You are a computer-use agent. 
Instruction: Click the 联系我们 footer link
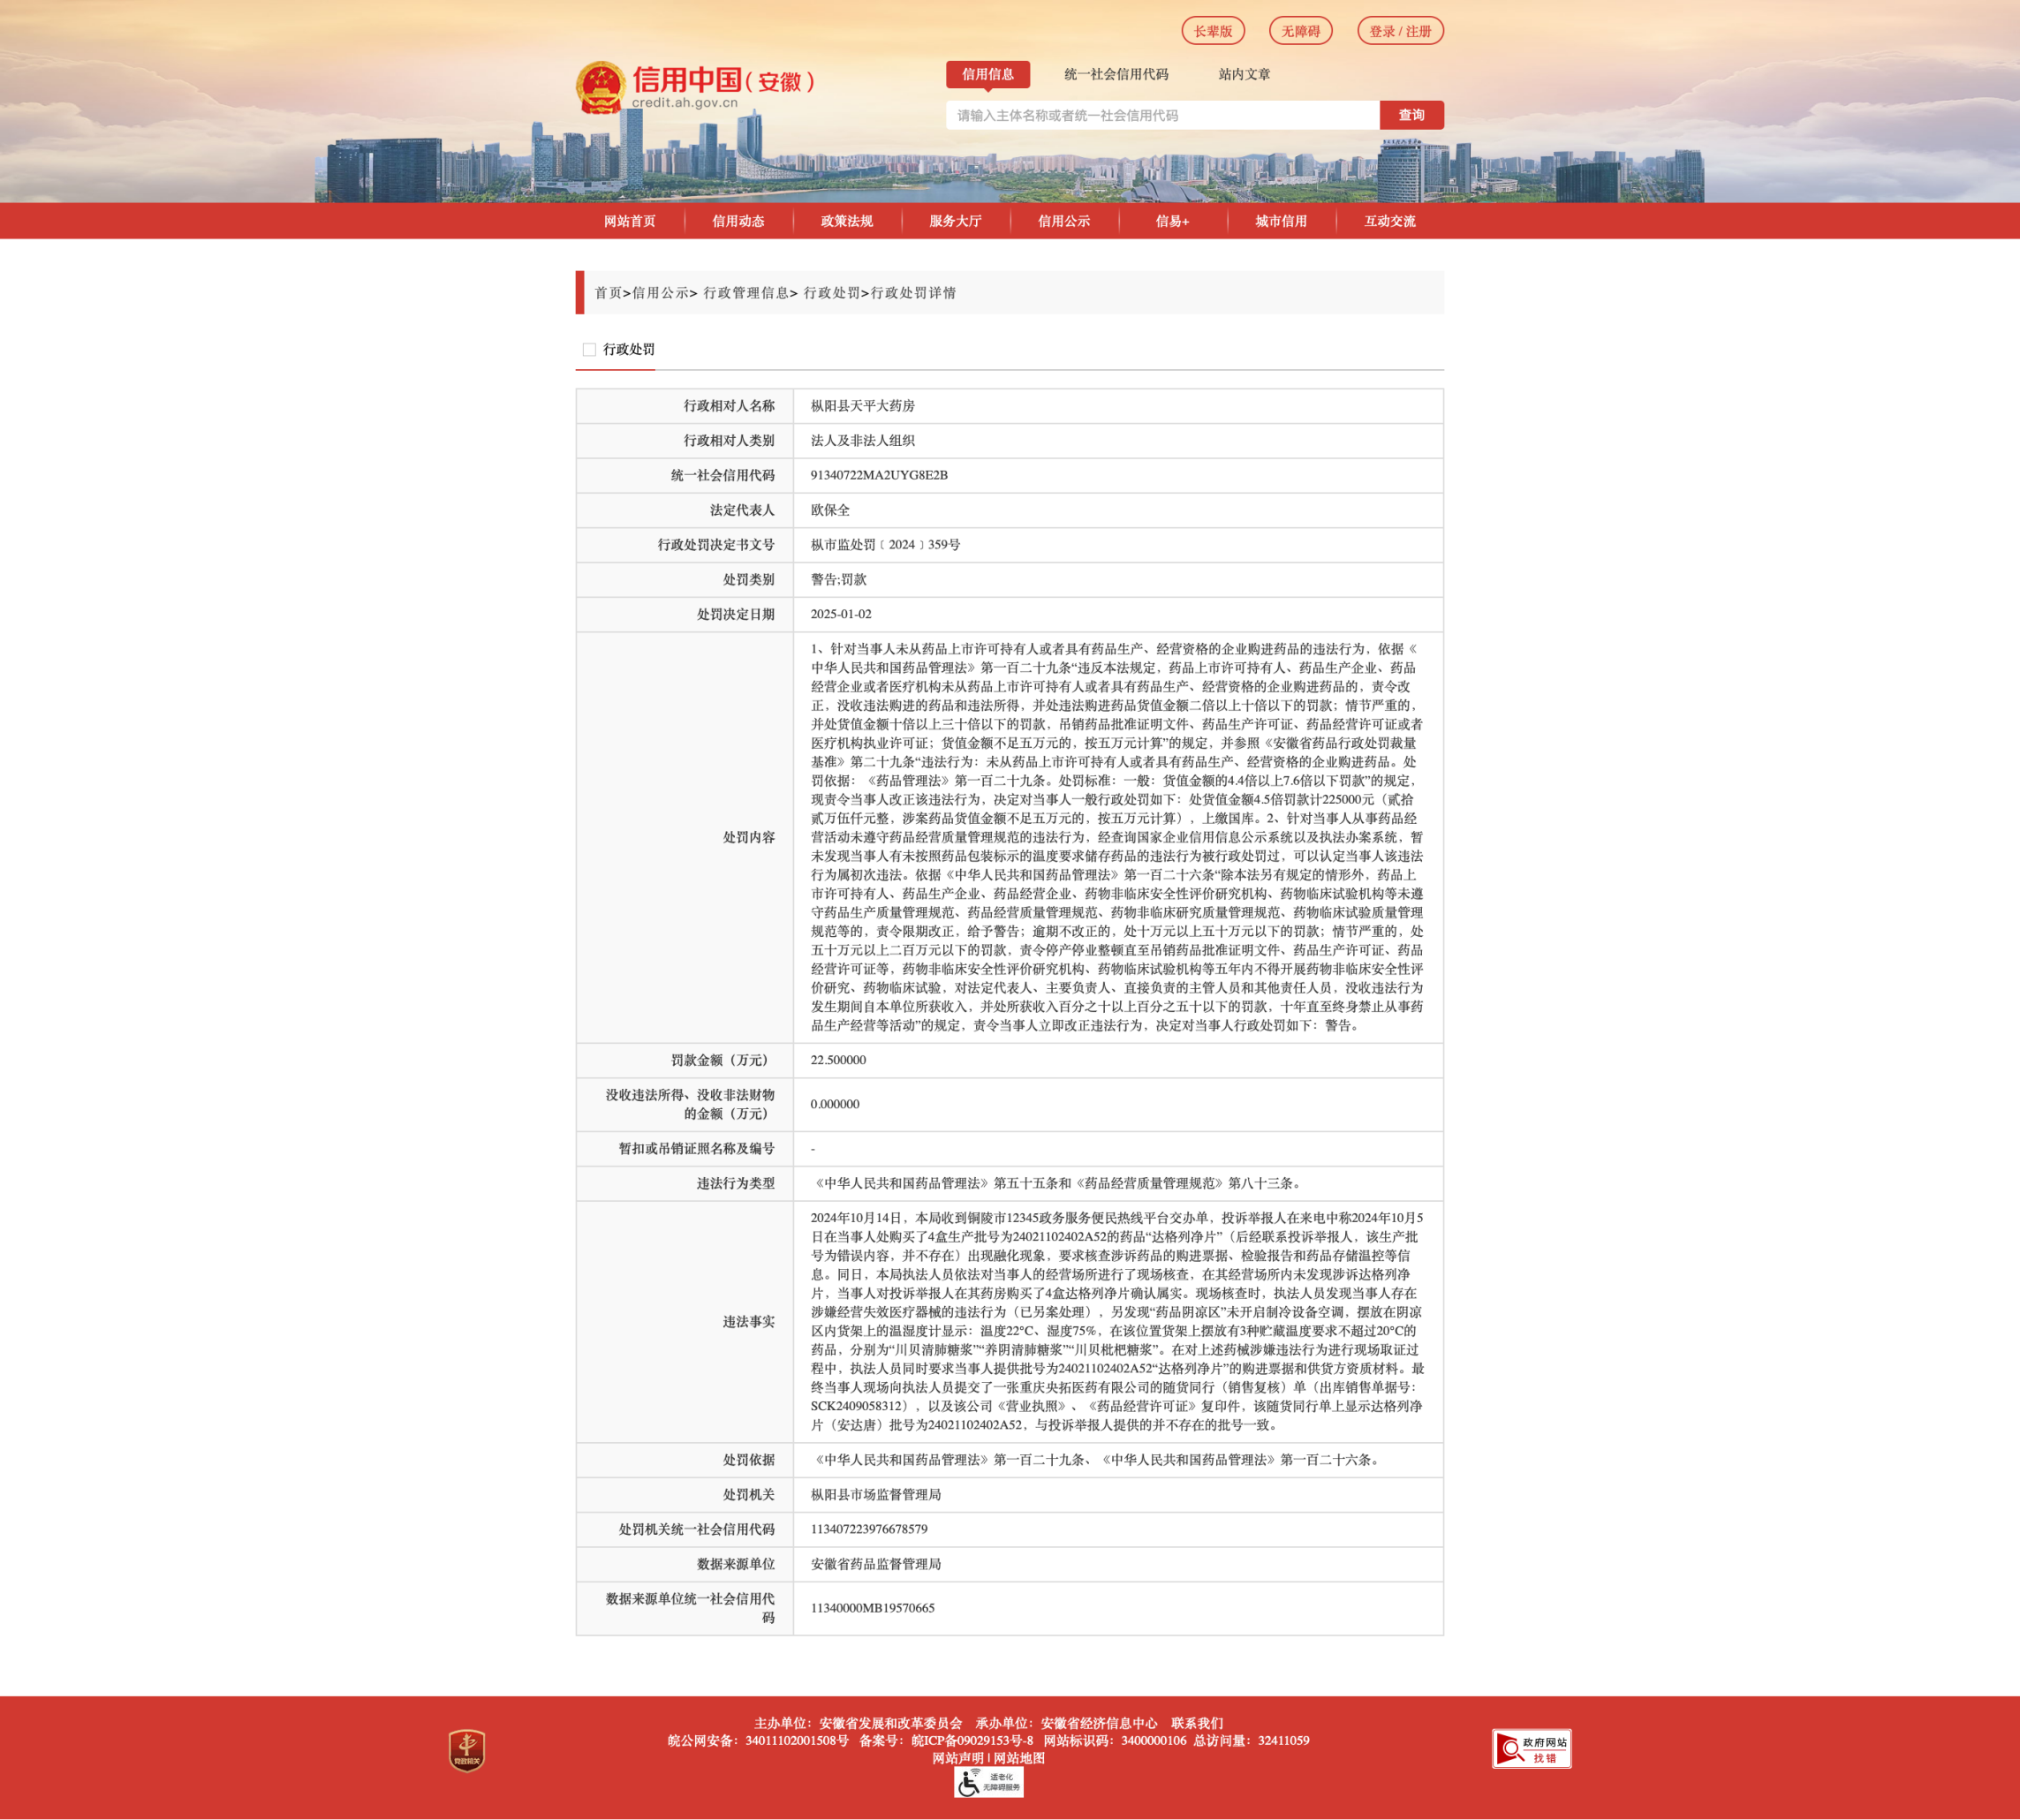[1196, 1723]
